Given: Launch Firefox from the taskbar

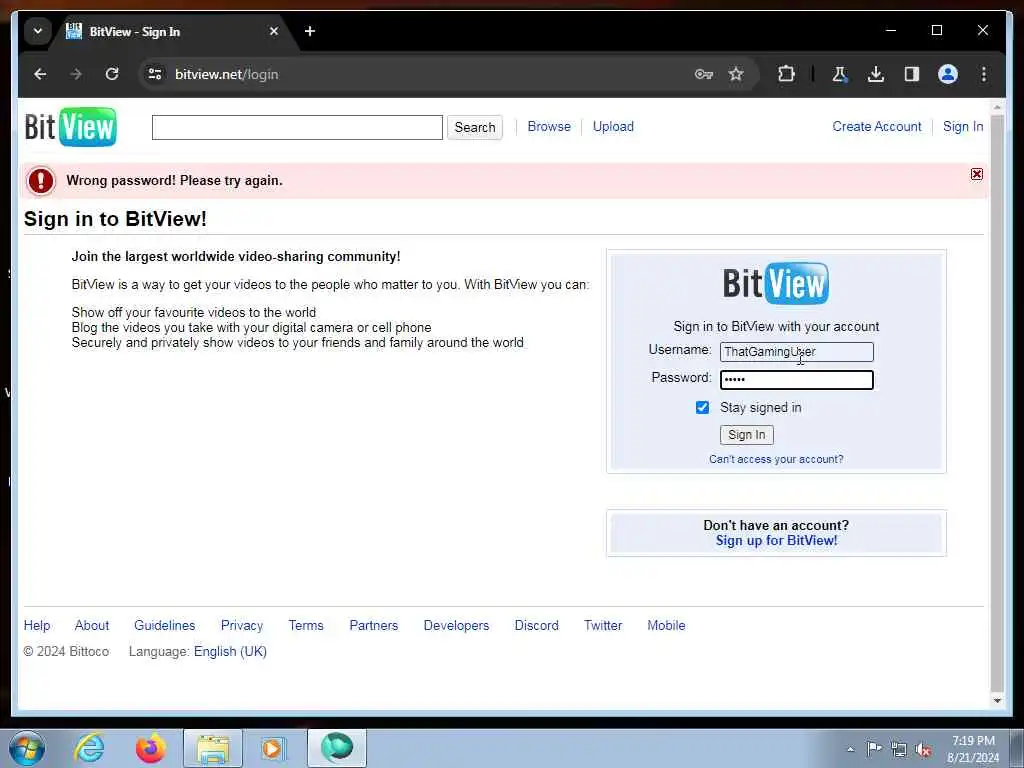Looking at the screenshot, I should (x=151, y=748).
